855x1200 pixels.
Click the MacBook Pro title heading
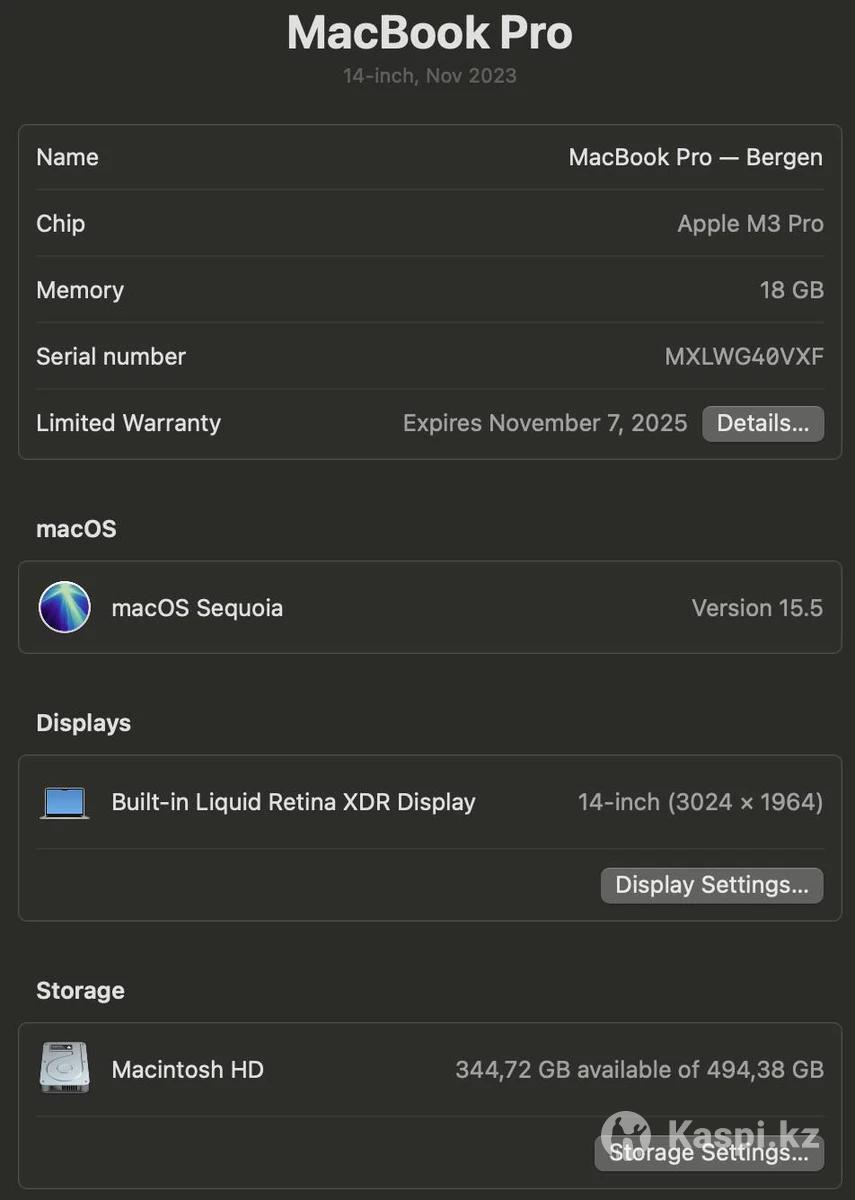point(430,33)
